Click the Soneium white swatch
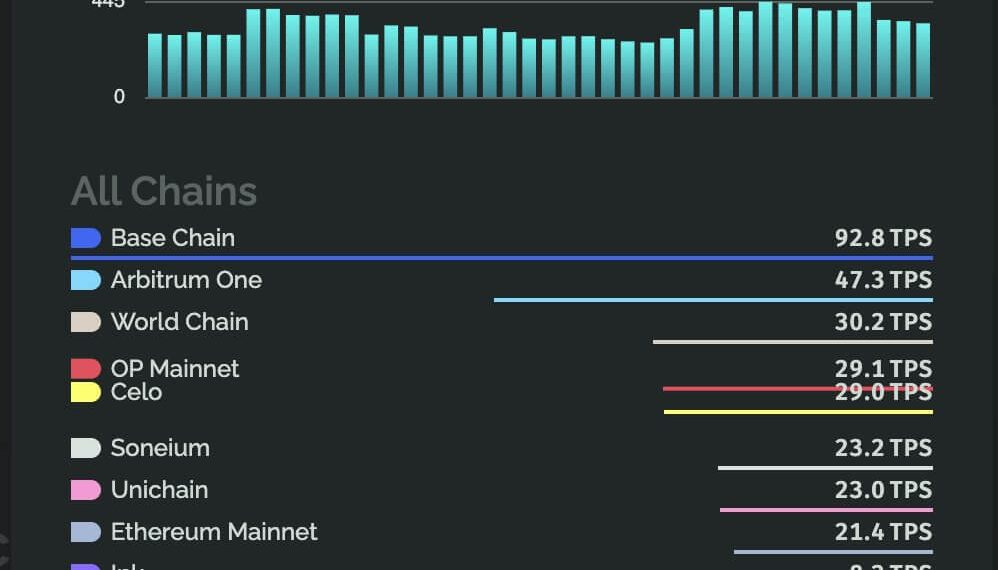This screenshot has width=998, height=570. click(86, 448)
